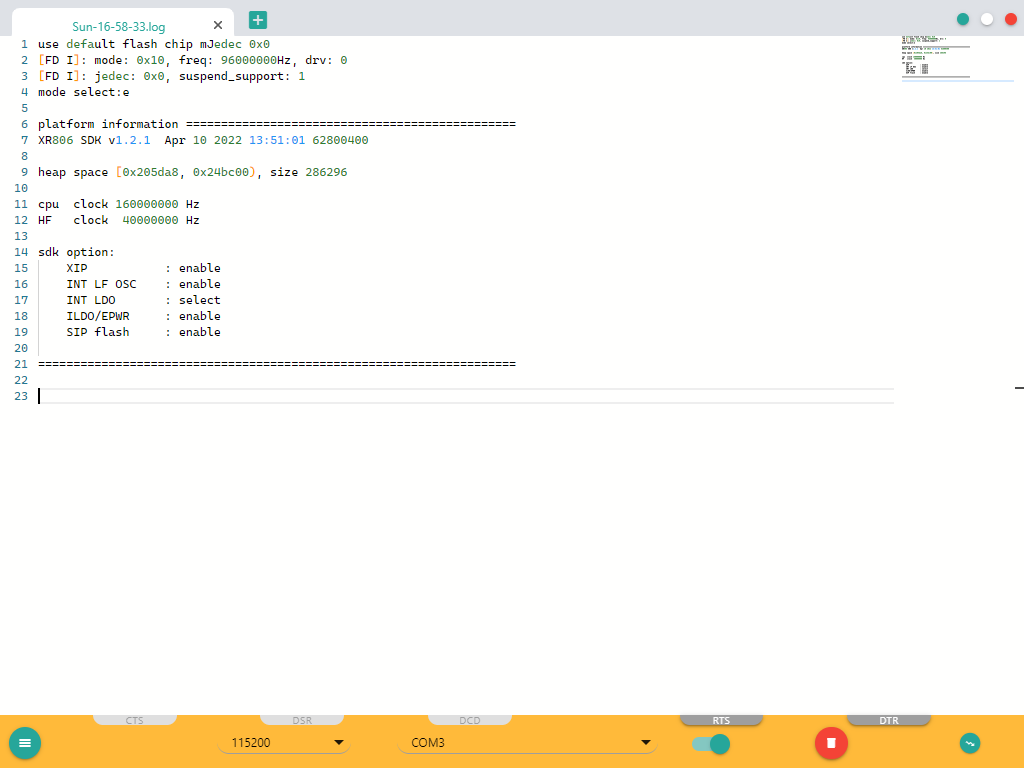Toggle the serial port connection switch
The width and height of the screenshot is (1024, 768).
point(711,743)
